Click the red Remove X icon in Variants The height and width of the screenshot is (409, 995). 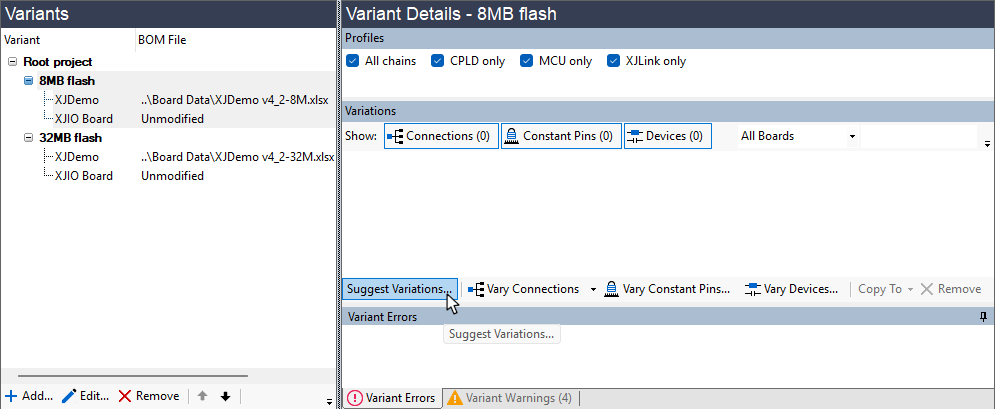click(x=125, y=396)
